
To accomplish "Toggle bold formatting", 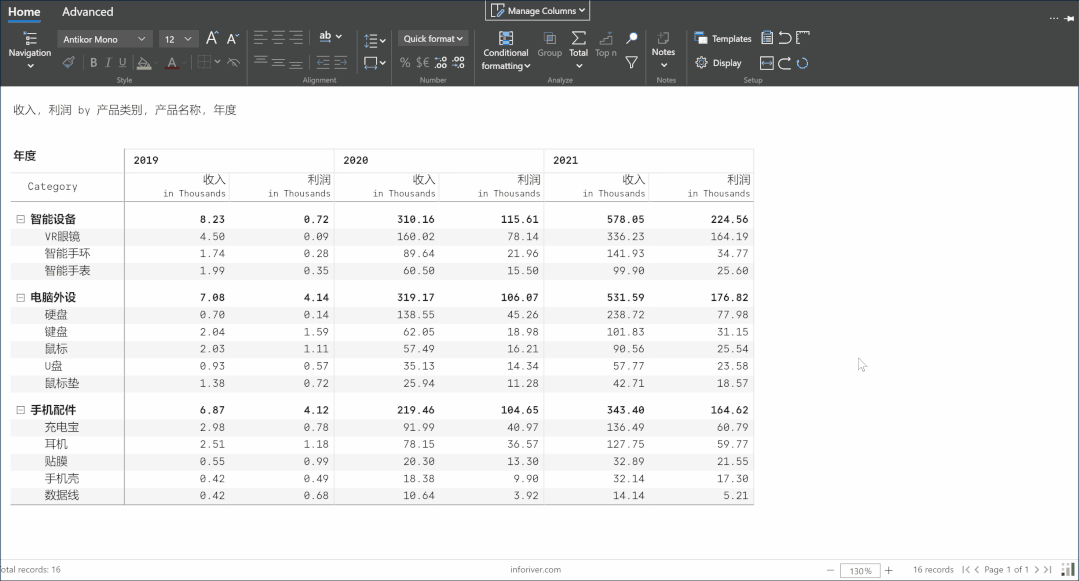I will tap(94, 63).
